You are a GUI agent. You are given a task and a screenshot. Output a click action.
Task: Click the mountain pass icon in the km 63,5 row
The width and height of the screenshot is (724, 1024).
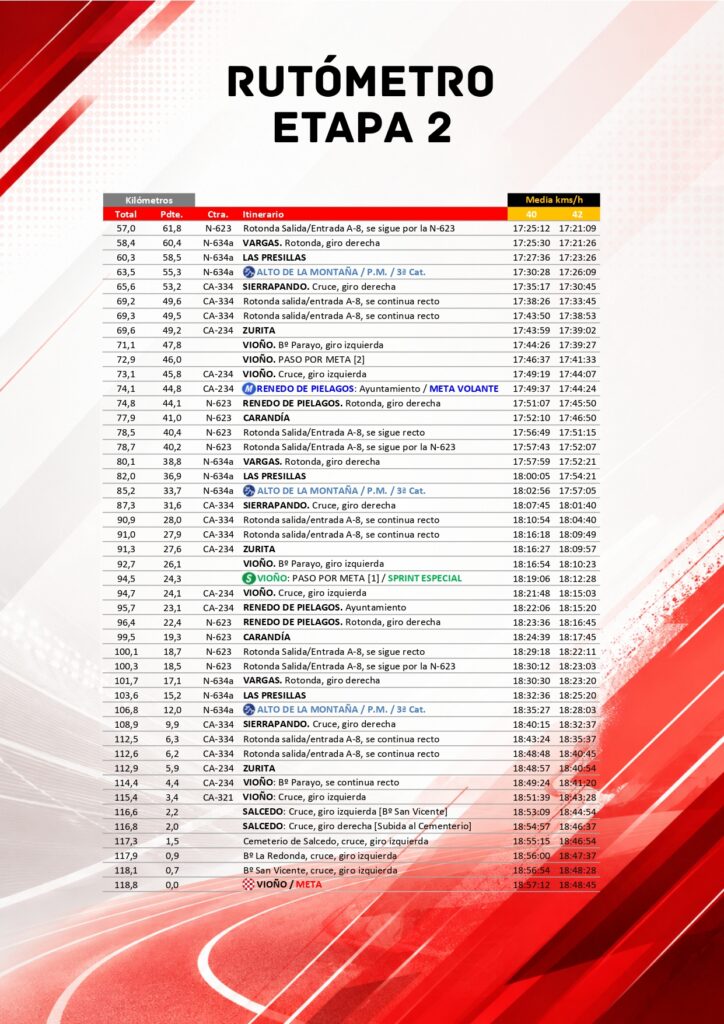point(248,272)
